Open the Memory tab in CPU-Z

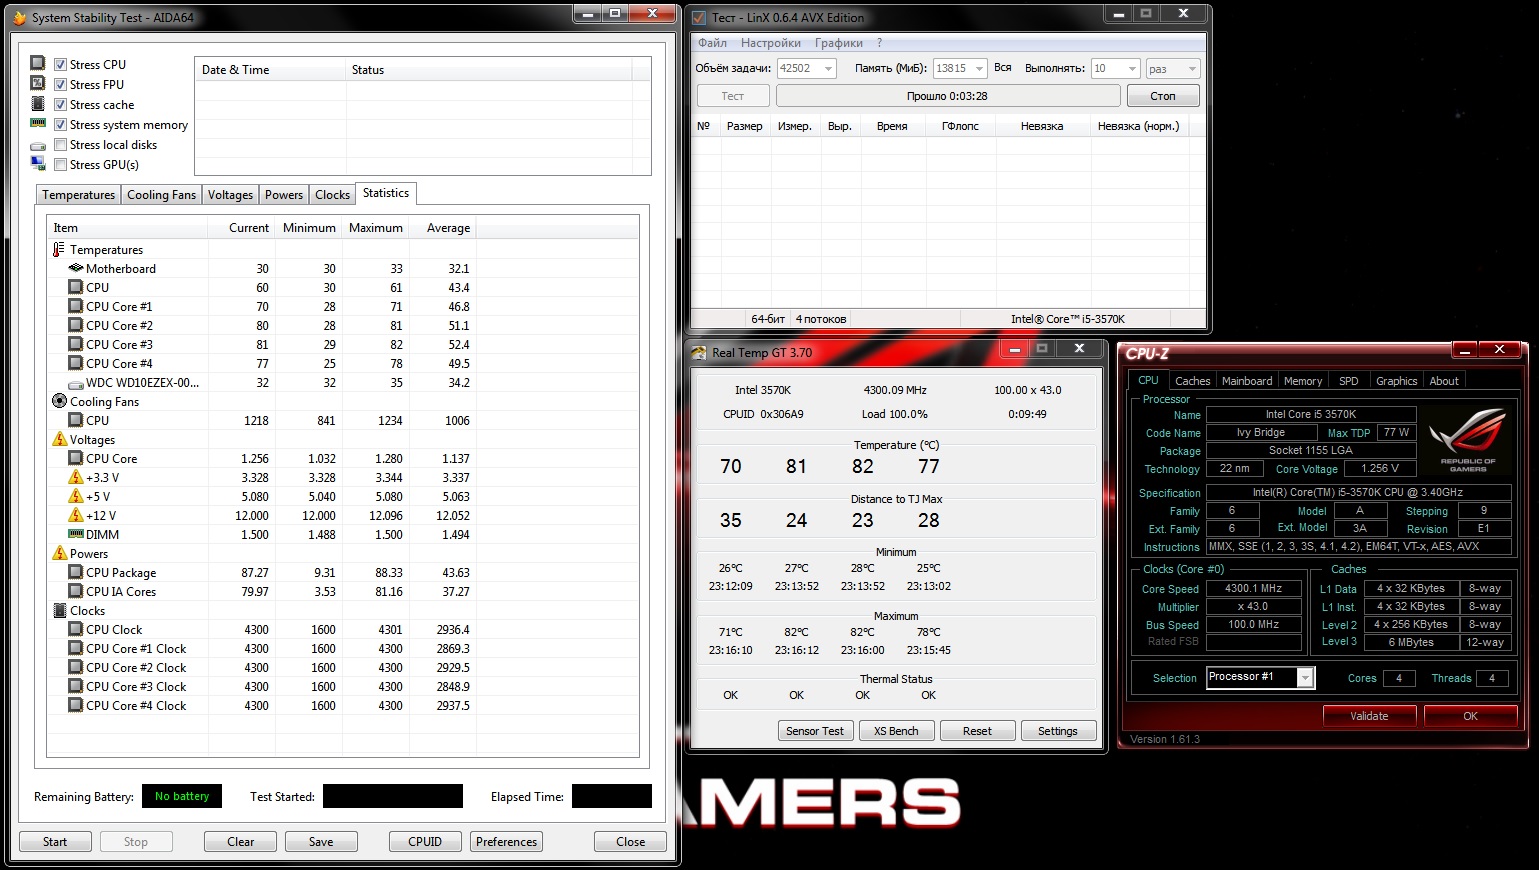[1303, 381]
